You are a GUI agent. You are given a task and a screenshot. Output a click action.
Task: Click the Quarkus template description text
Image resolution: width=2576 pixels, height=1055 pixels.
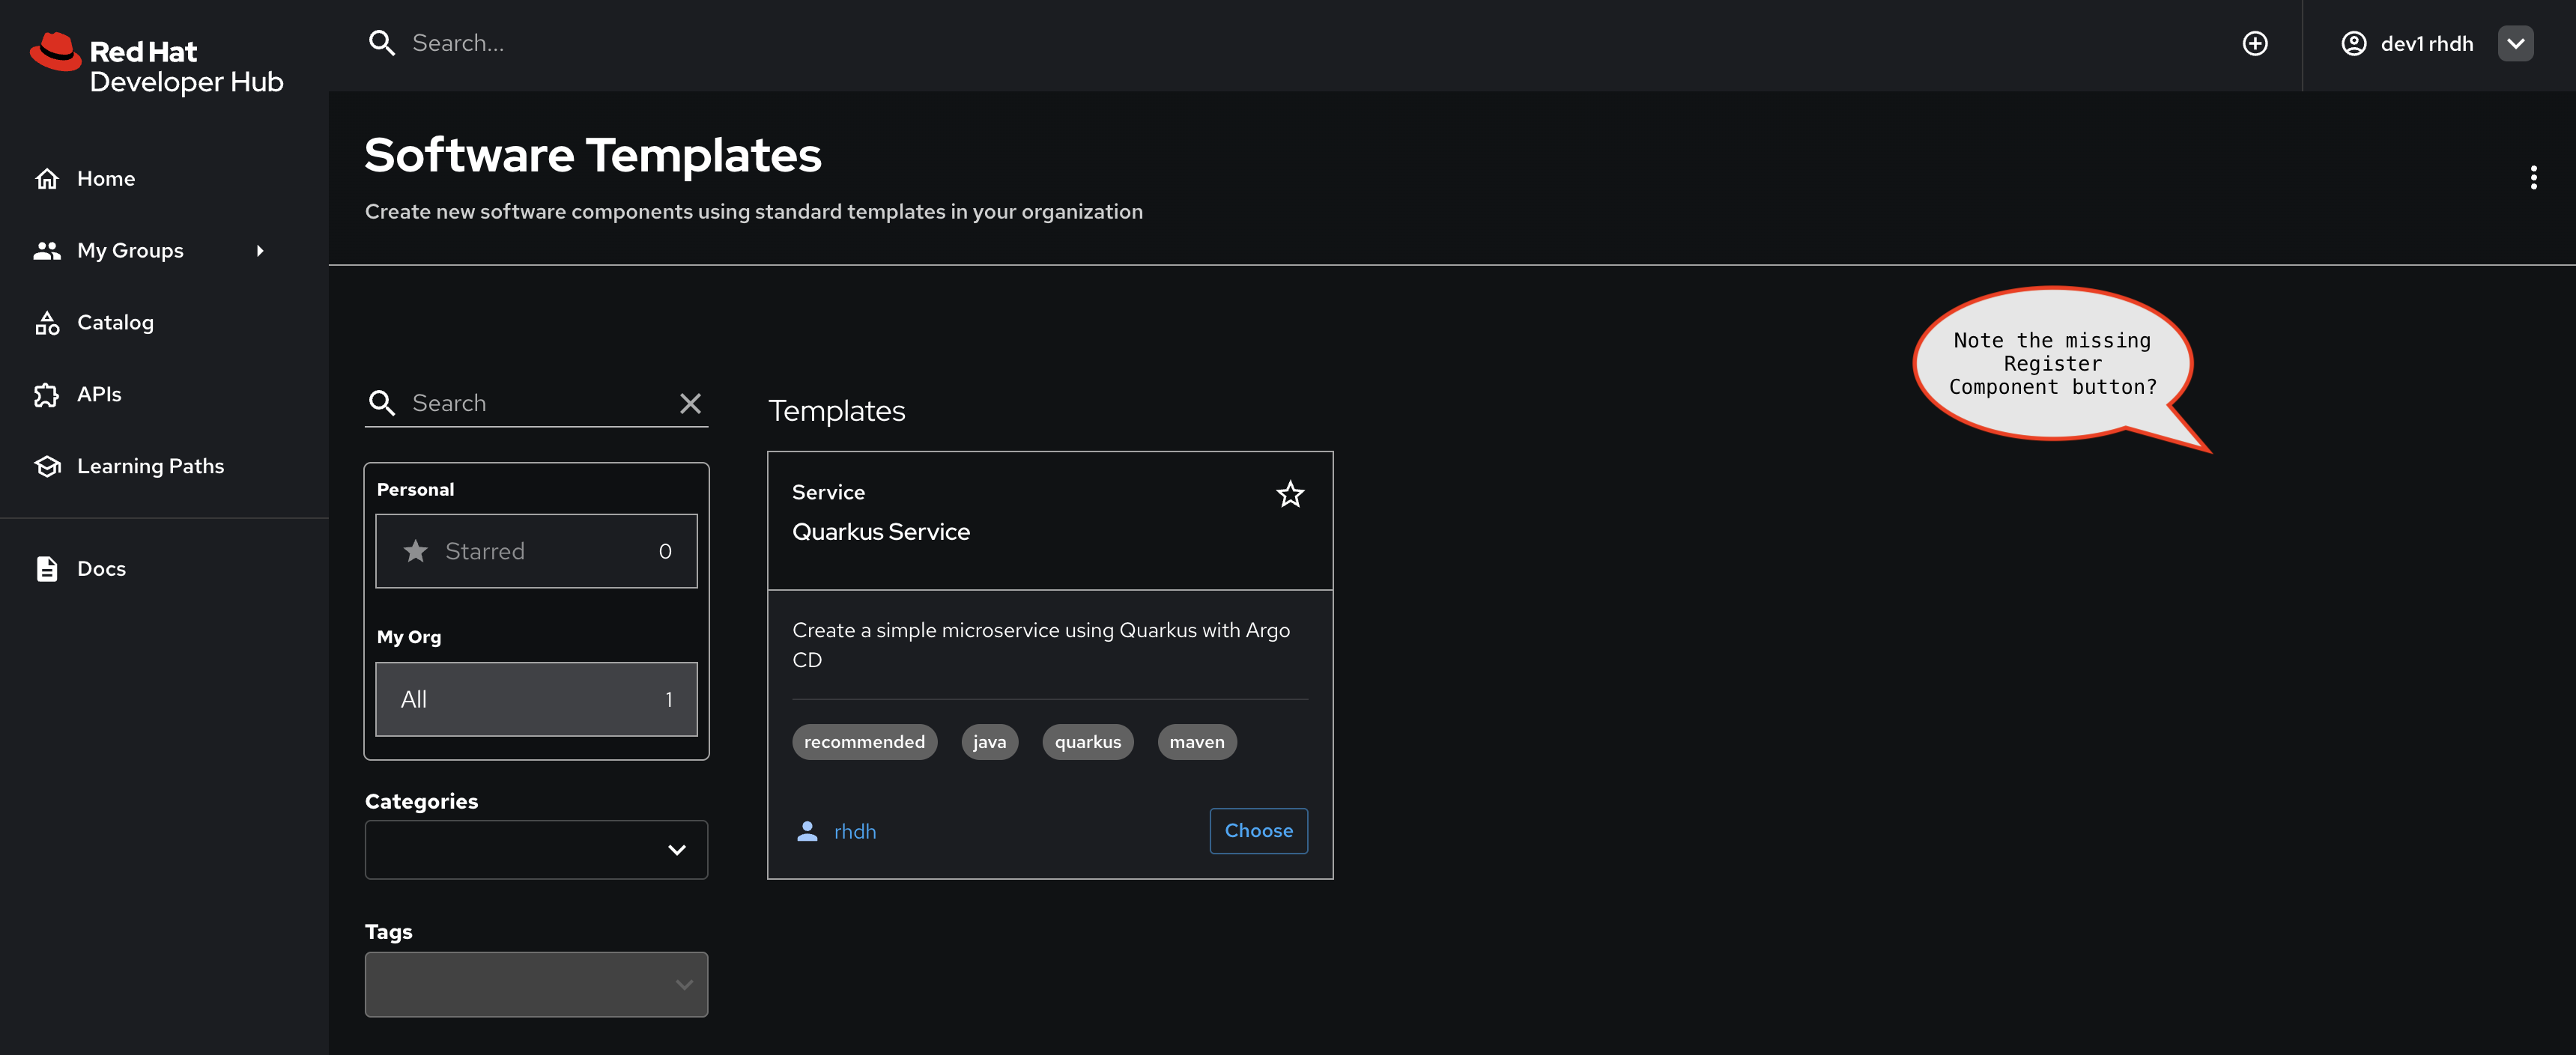[1041, 645]
